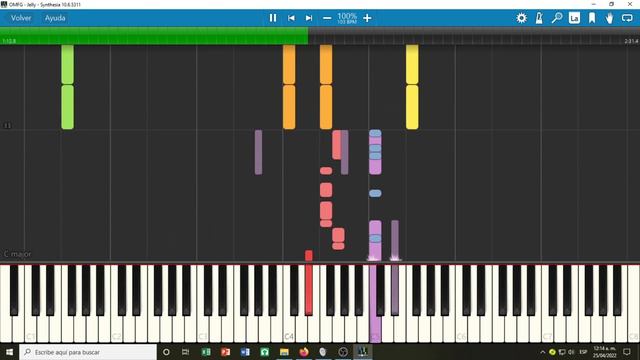The height and width of the screenshot is (360, 640).
Task: Open the notification center
Action: coord(627,352)
